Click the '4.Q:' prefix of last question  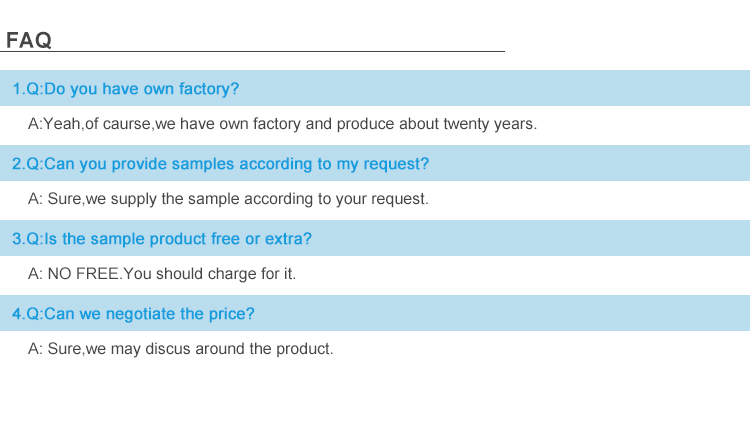coord(27,314)
